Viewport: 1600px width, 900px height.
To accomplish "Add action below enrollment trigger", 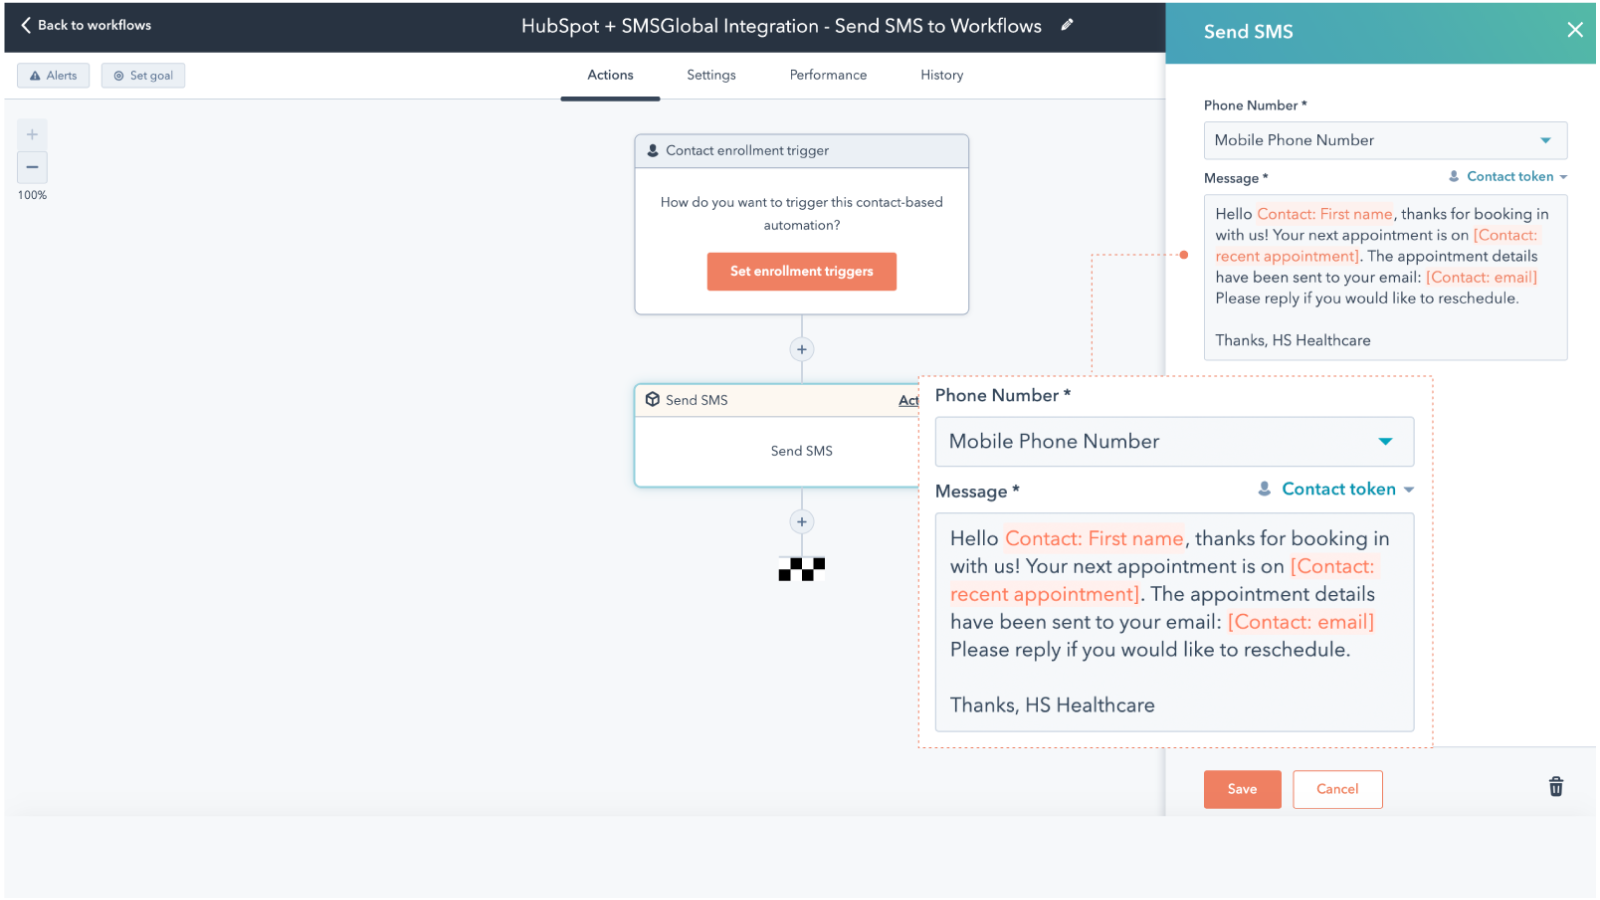I will tap(801, 349).
